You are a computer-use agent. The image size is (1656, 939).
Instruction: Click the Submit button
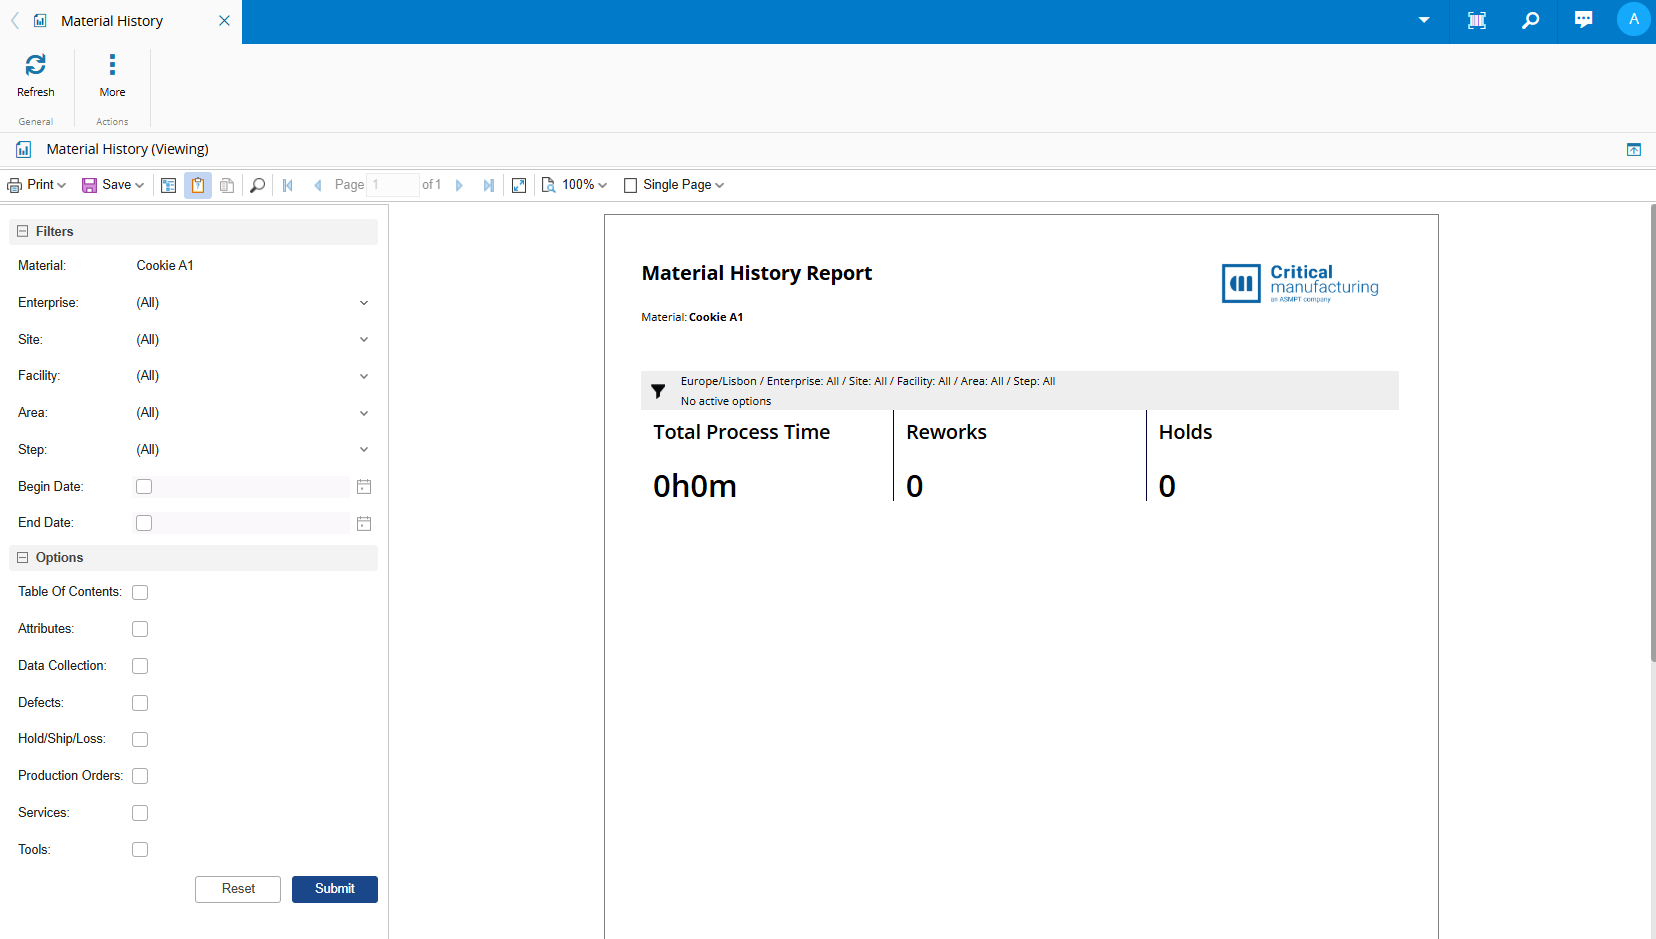coord(334,889)
